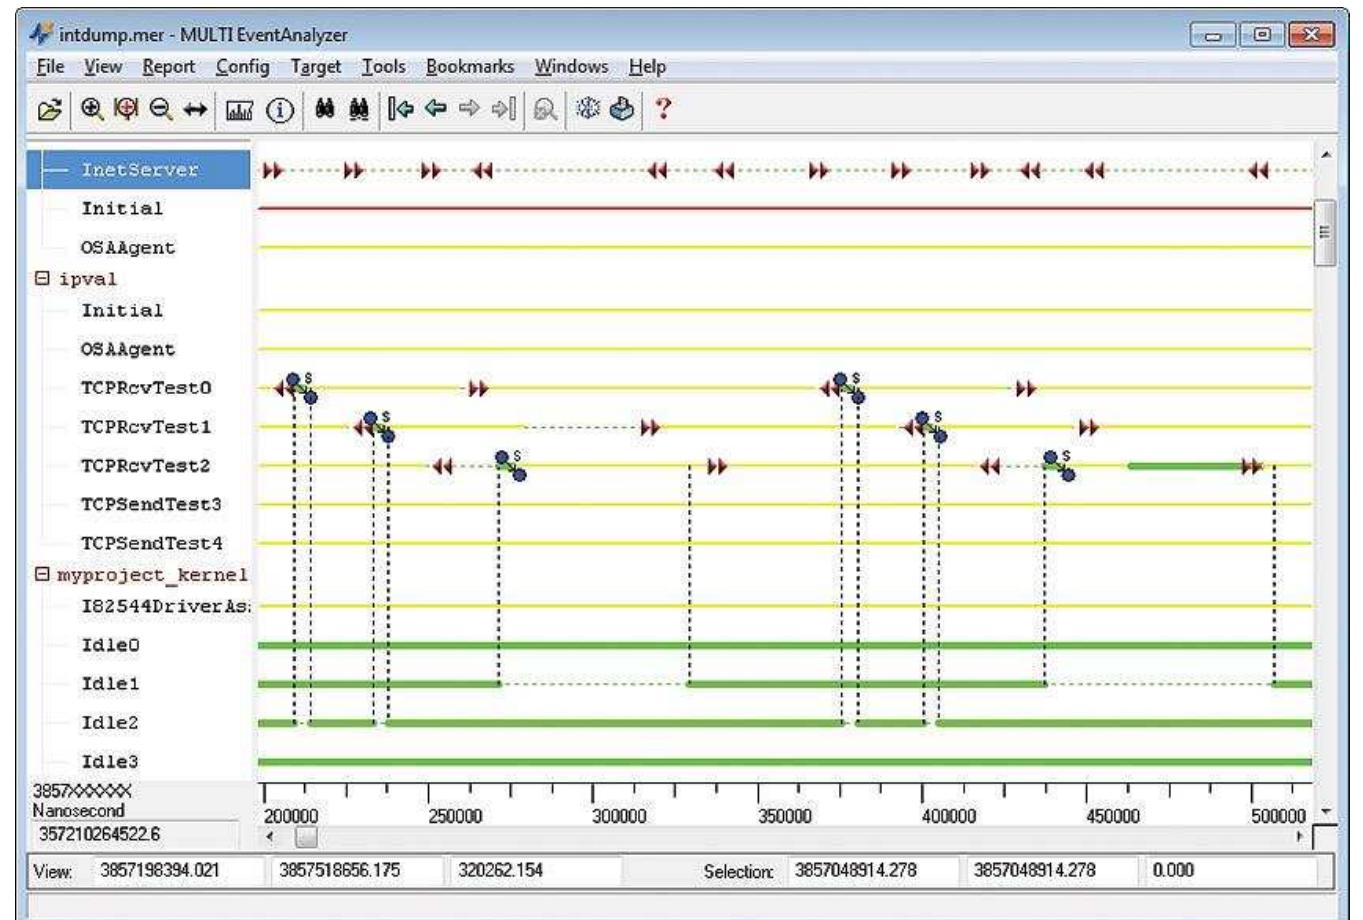1363x920 pixels.
Task: Open the Windows menu
Action: click(x=571, y=67)
